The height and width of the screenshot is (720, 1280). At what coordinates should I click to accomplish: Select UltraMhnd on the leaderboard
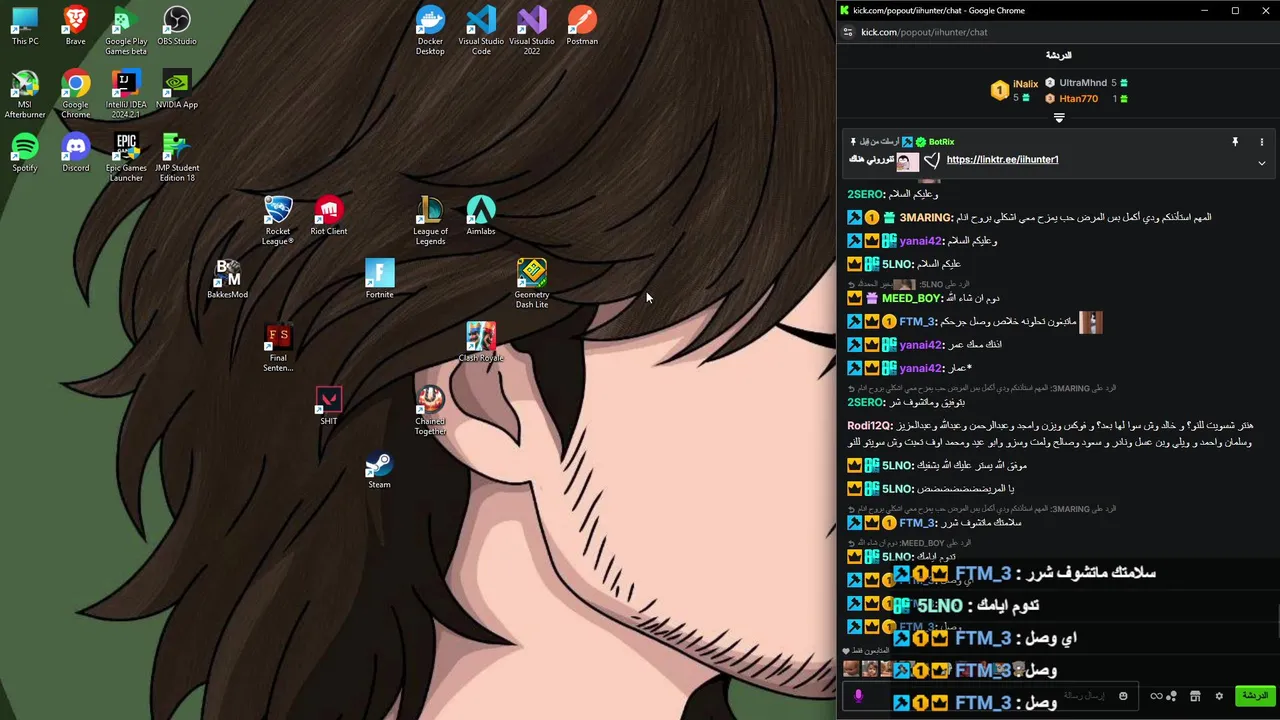click(x=1083, y=83)
